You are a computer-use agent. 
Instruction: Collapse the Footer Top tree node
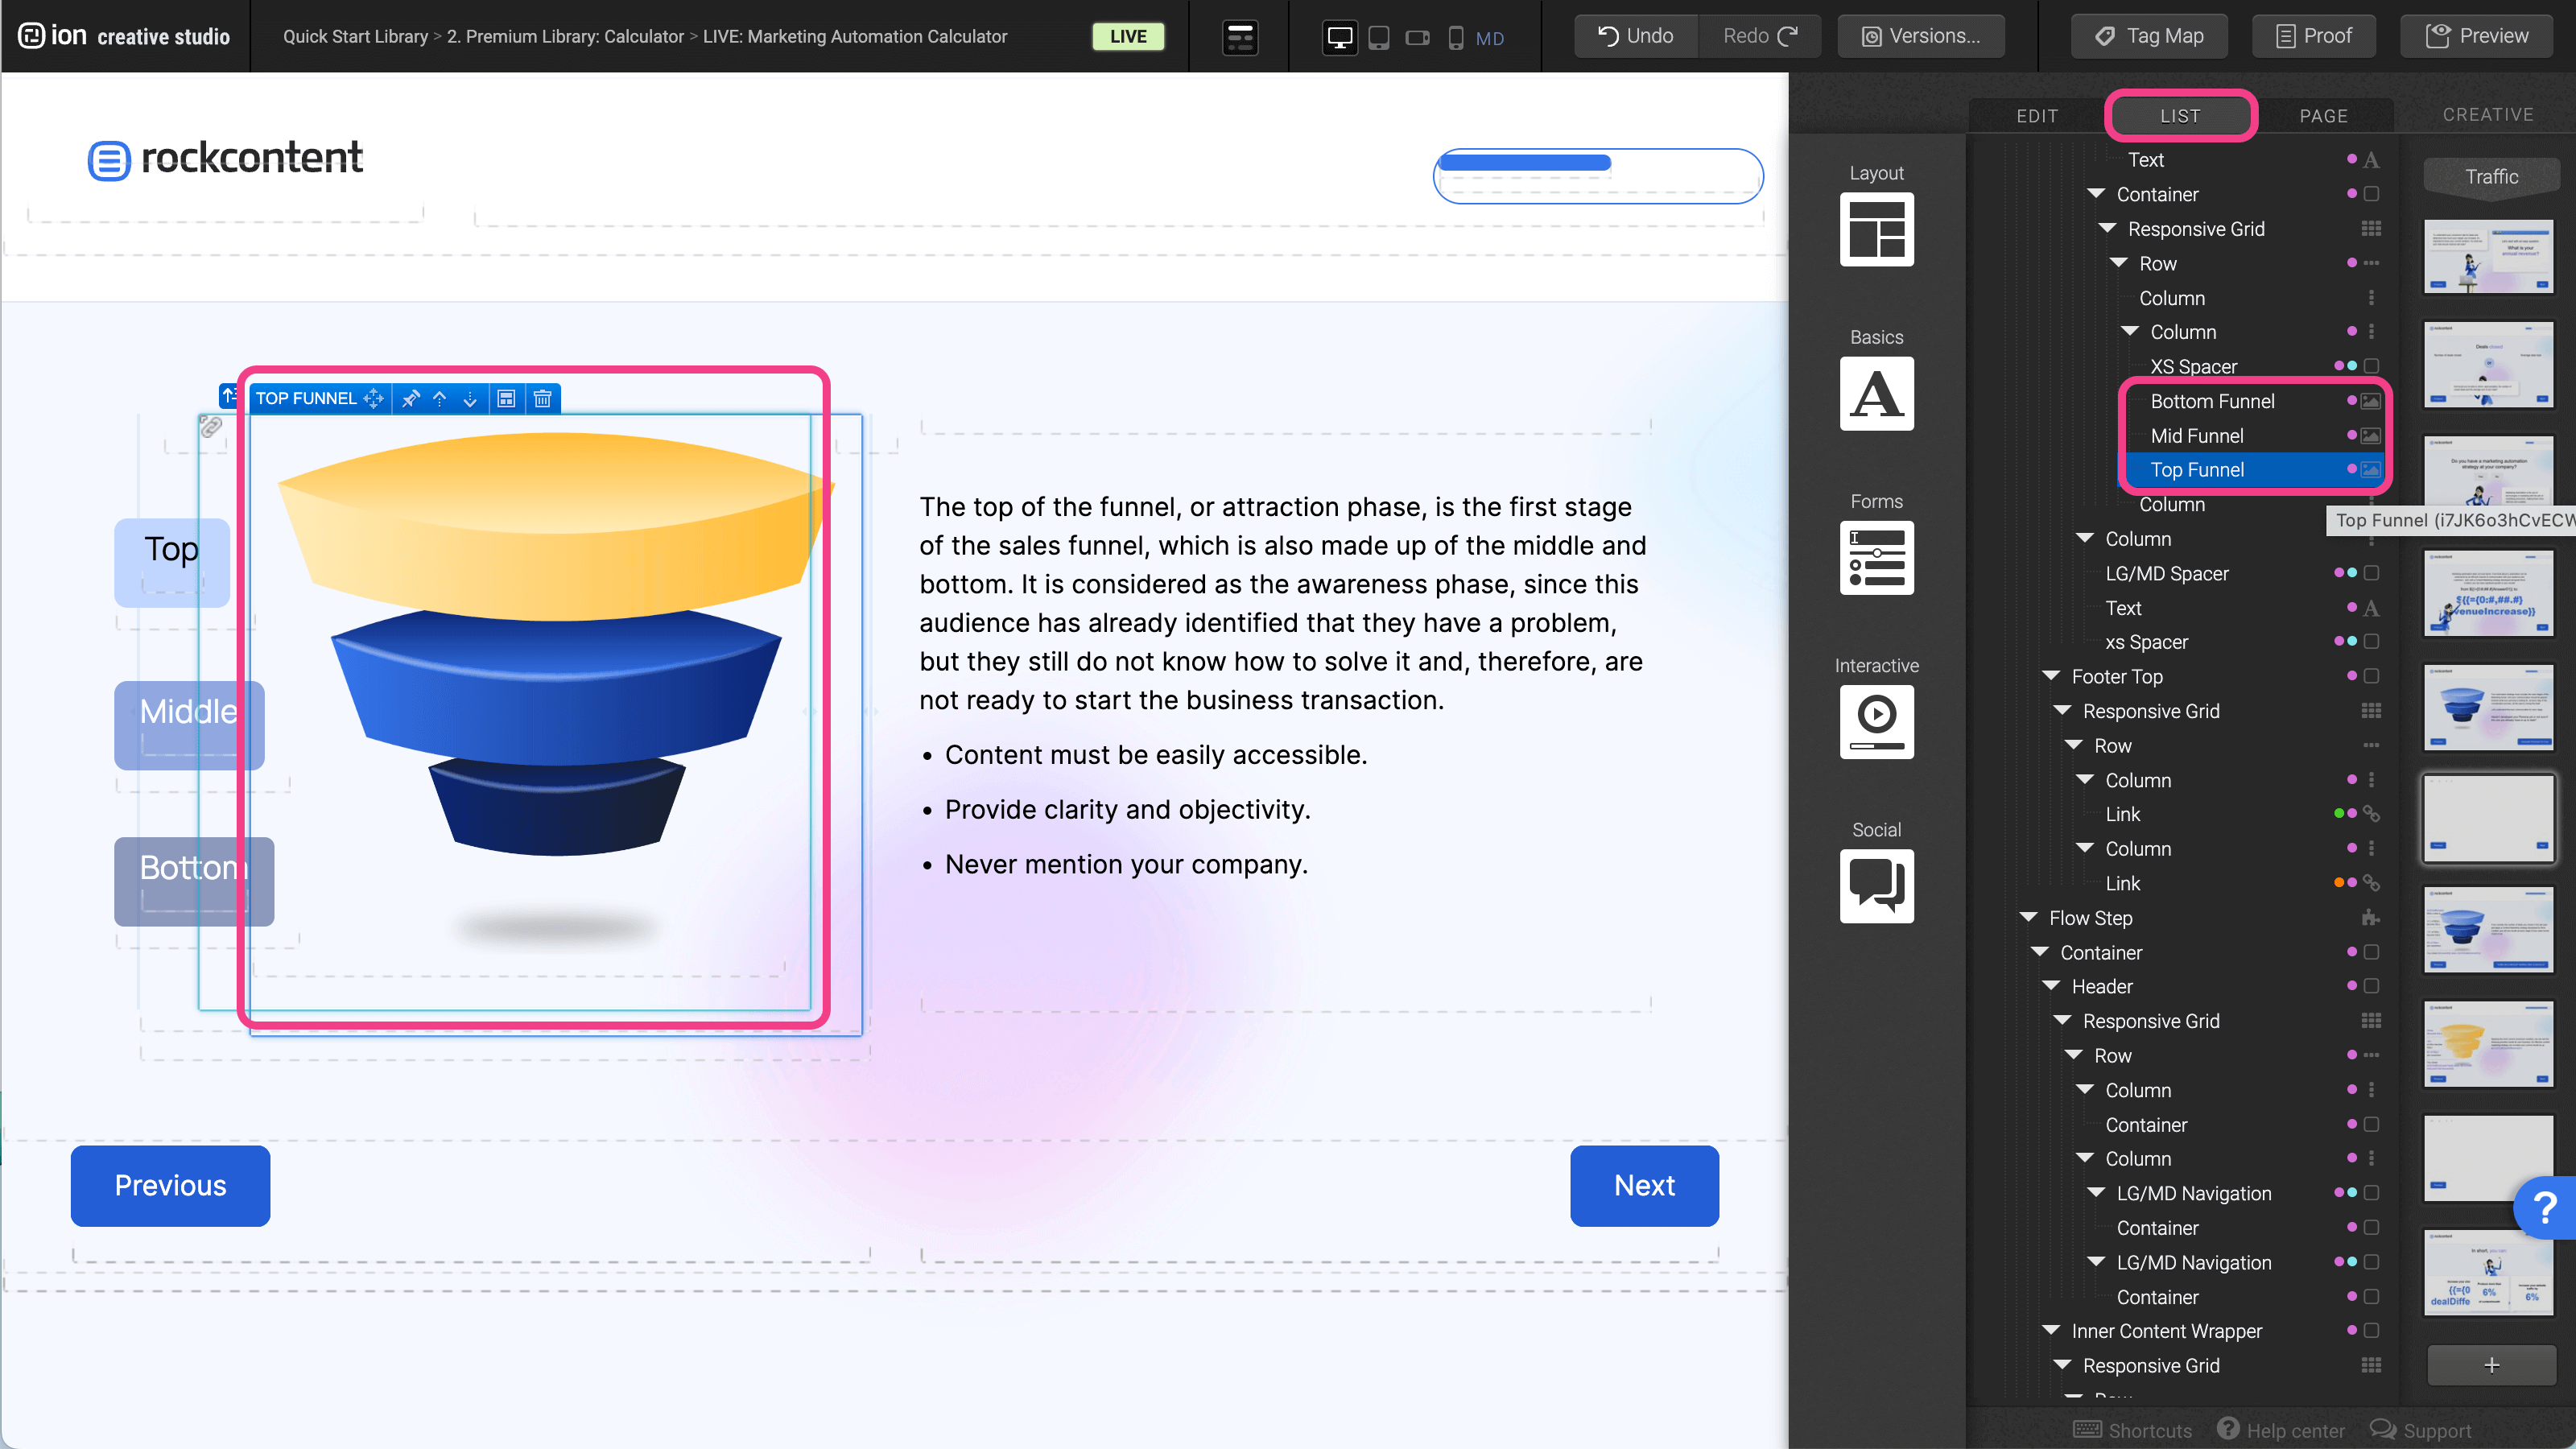pos(2051,676)
